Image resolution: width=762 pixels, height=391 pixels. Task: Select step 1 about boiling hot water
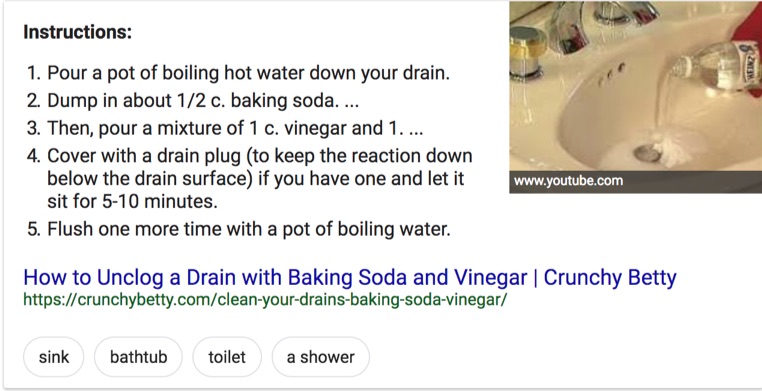pyautogui.click(x=238, y=74)
